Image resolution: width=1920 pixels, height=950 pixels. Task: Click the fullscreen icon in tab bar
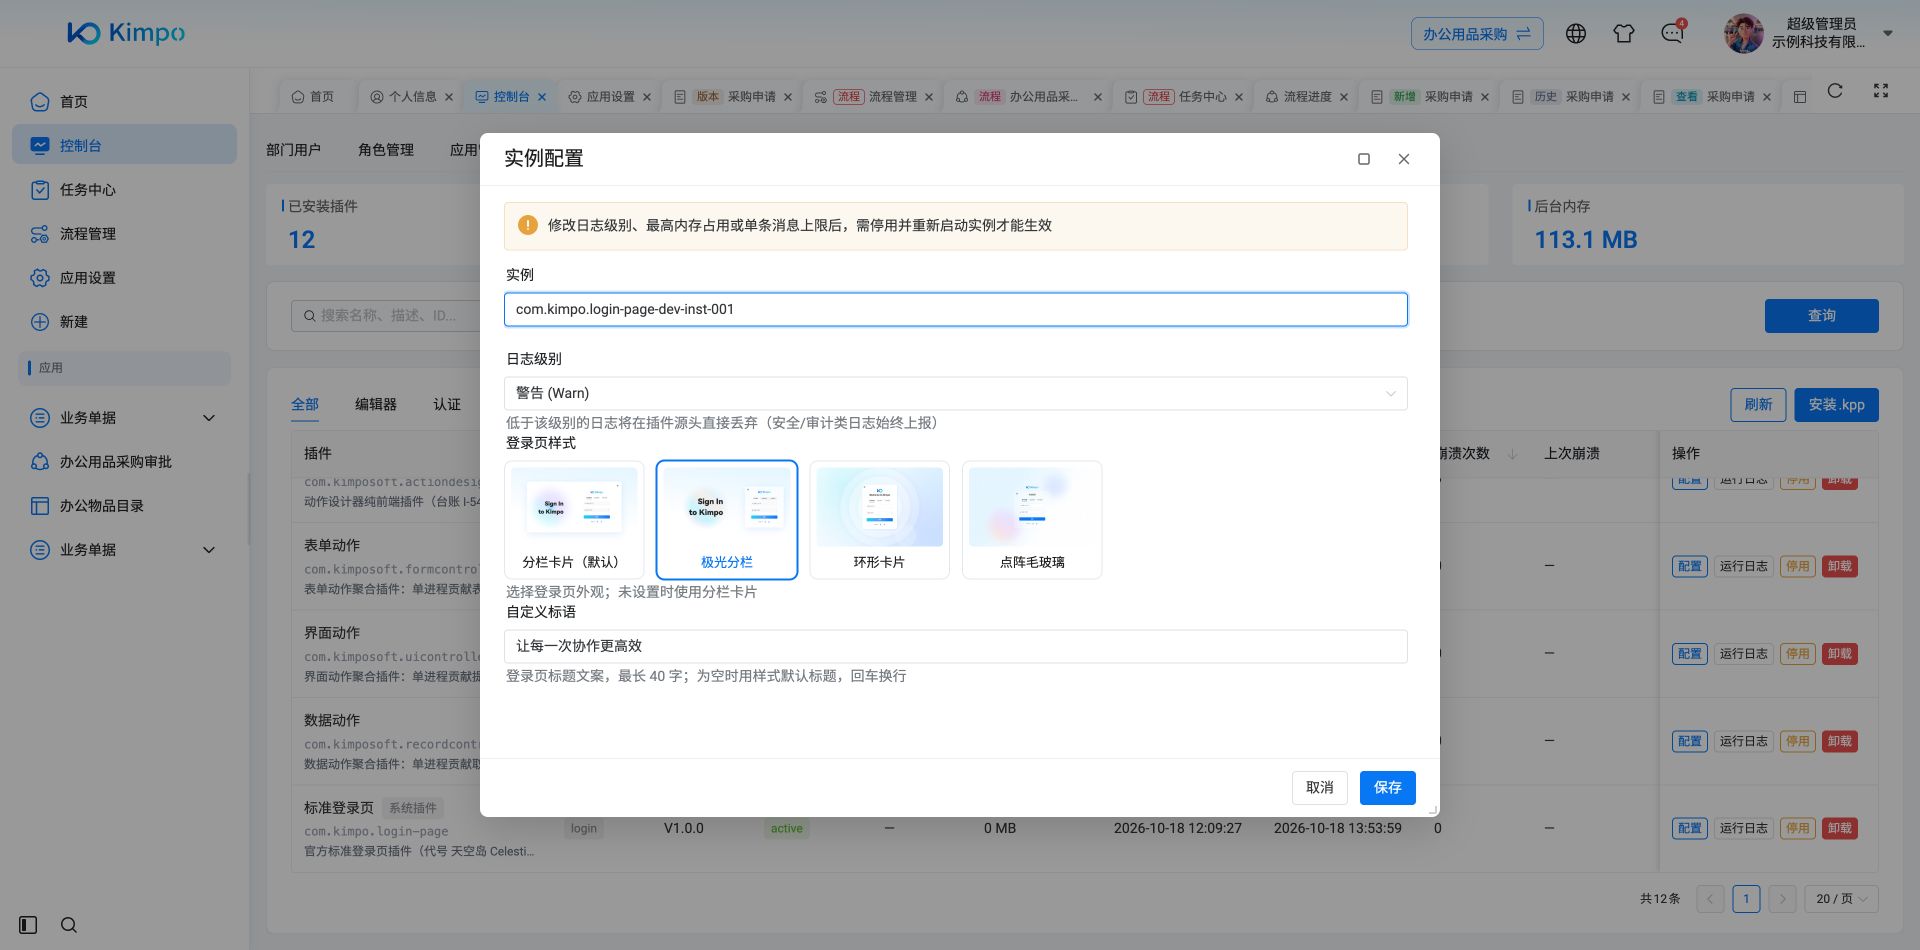click(1881, 90)
